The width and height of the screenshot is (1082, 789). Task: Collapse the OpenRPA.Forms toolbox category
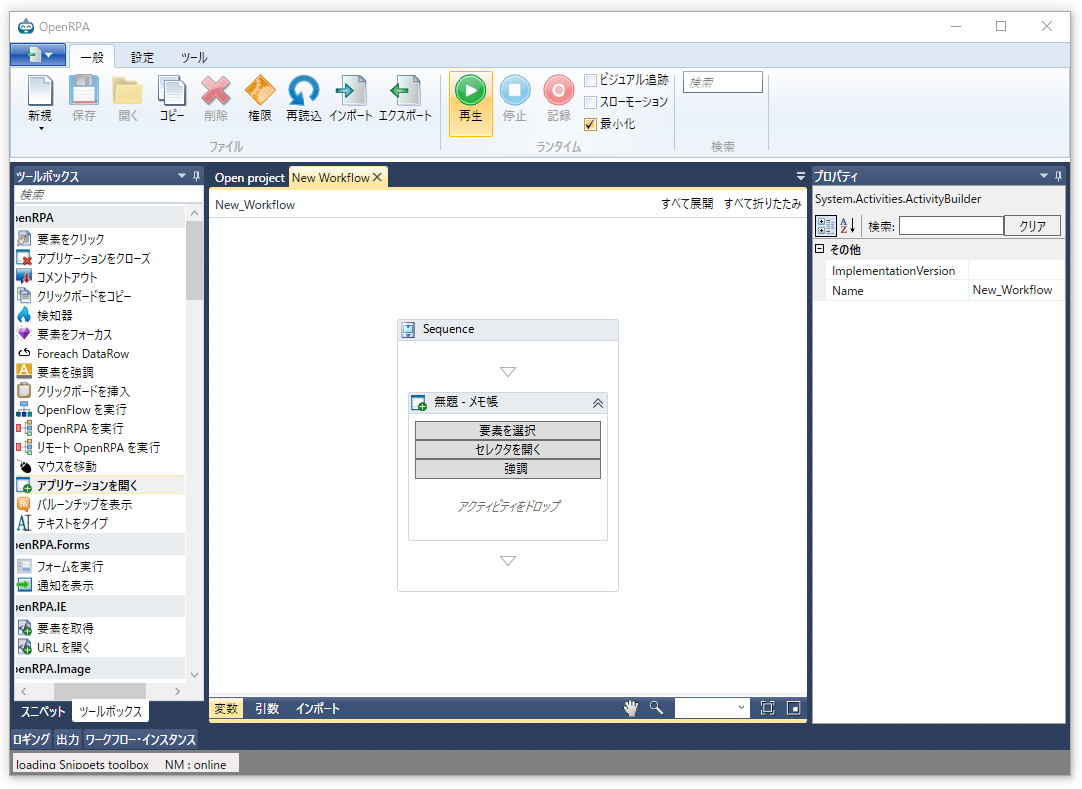tap(100, 545)
